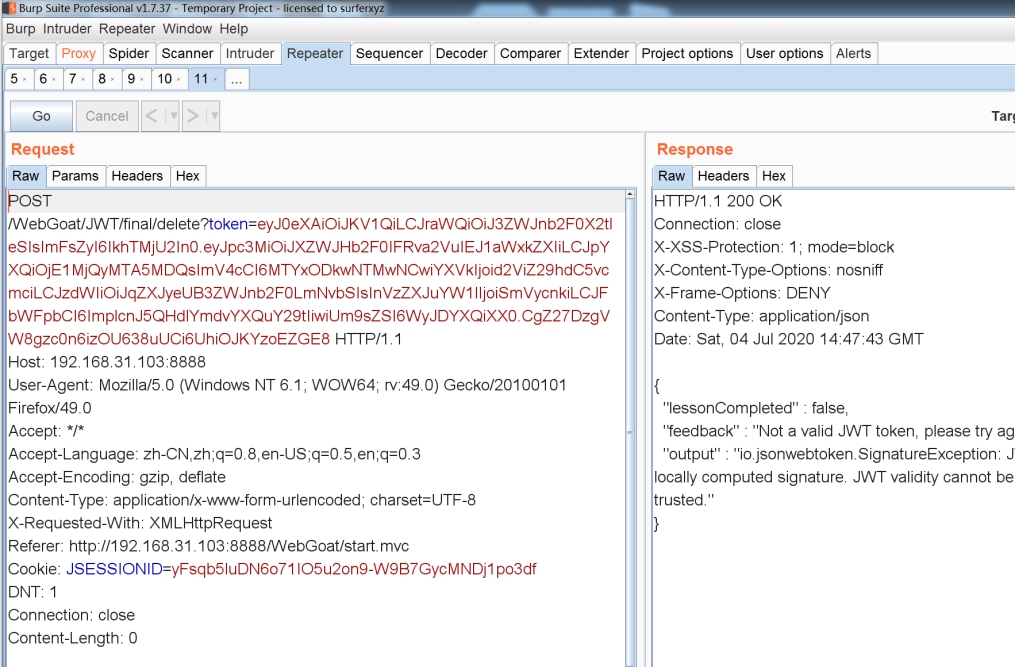Click the Content-Type: application/json response header
The image size is (1016, 667).
click(x=761, y=316)
